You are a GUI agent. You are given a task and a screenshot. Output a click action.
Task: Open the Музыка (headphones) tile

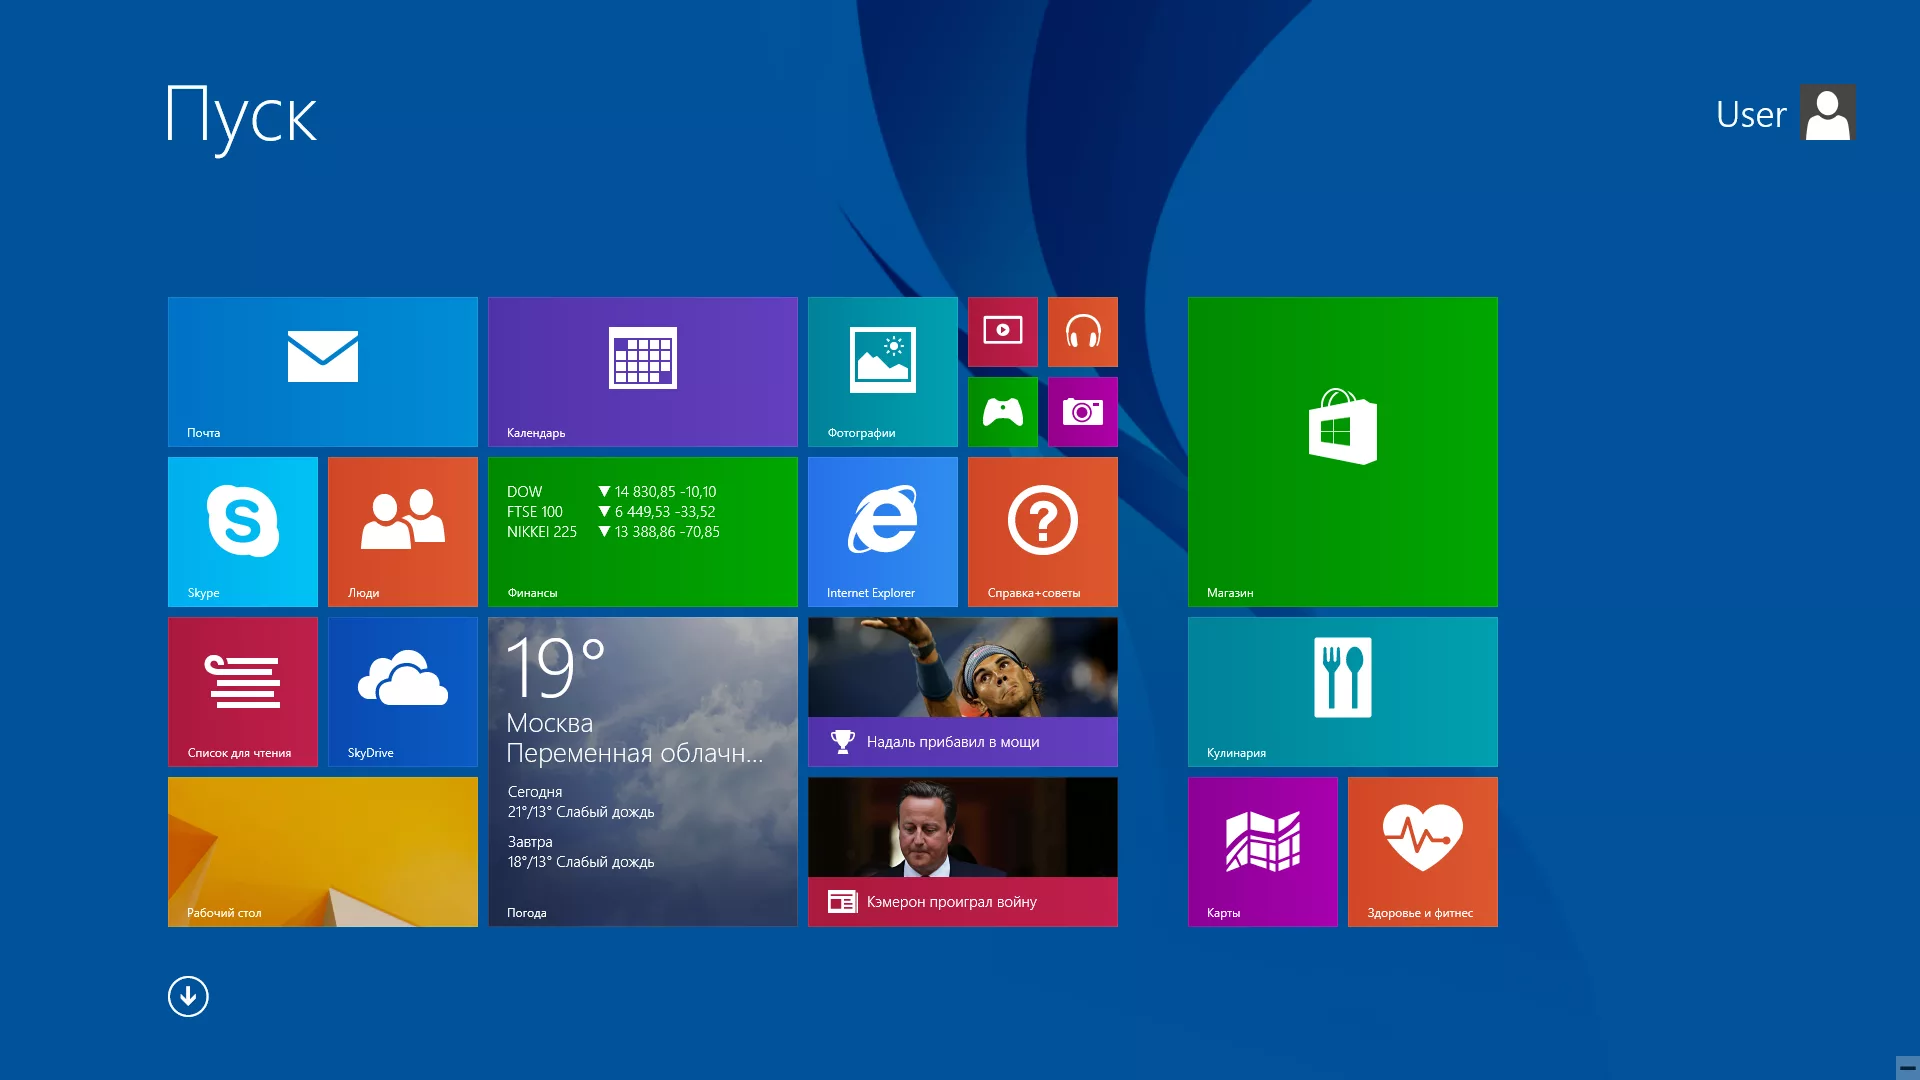(x=1083, y=331)
